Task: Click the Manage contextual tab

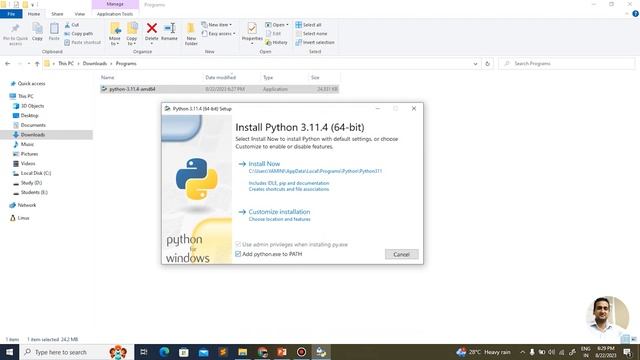Action: click(115, 4)
